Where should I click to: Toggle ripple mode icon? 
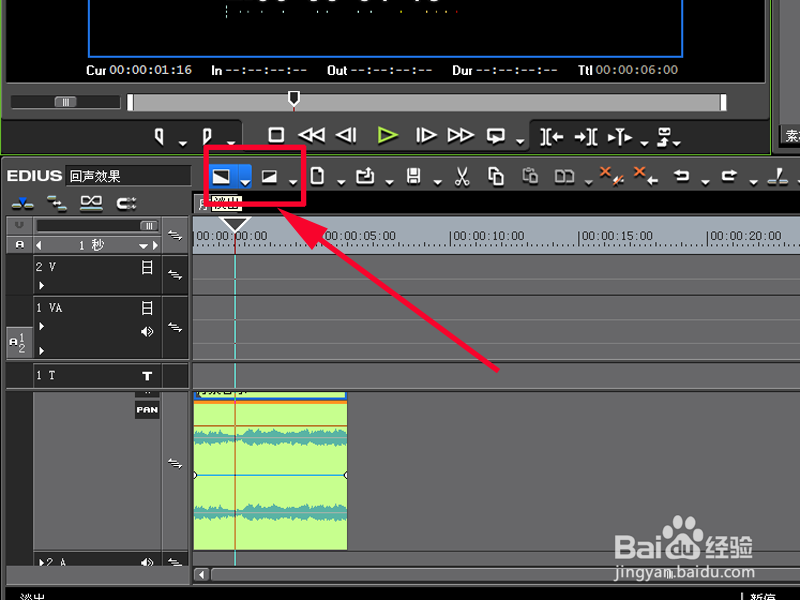(x=126, y=204)
